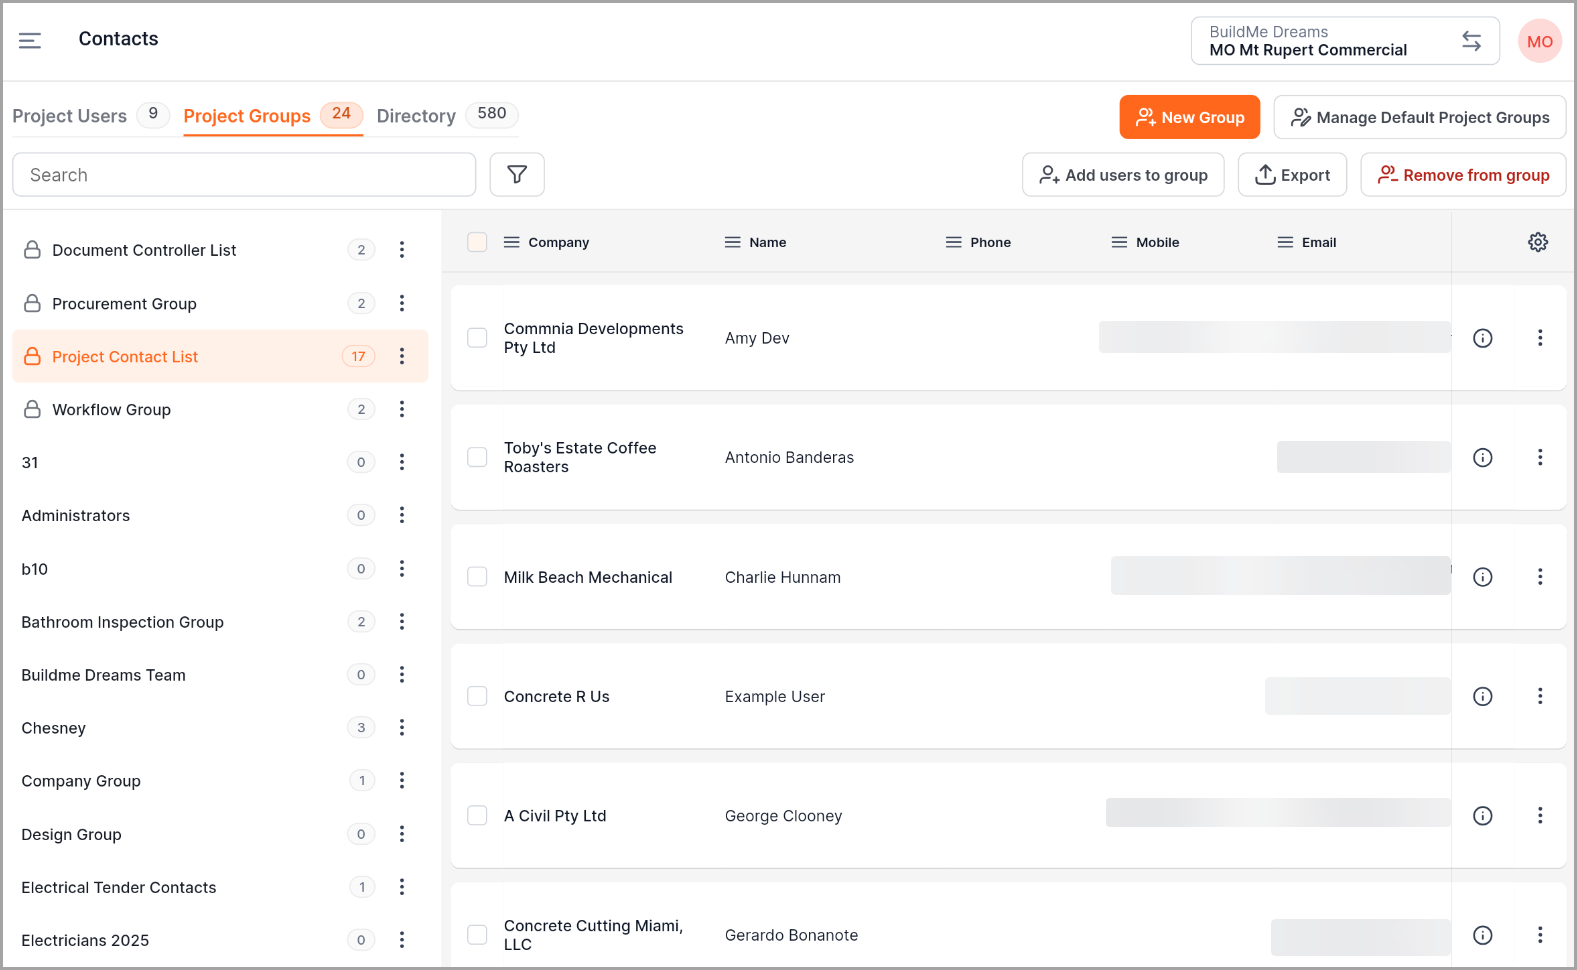
Task: Click the filter funnel icon
Action: pos(517,175)
